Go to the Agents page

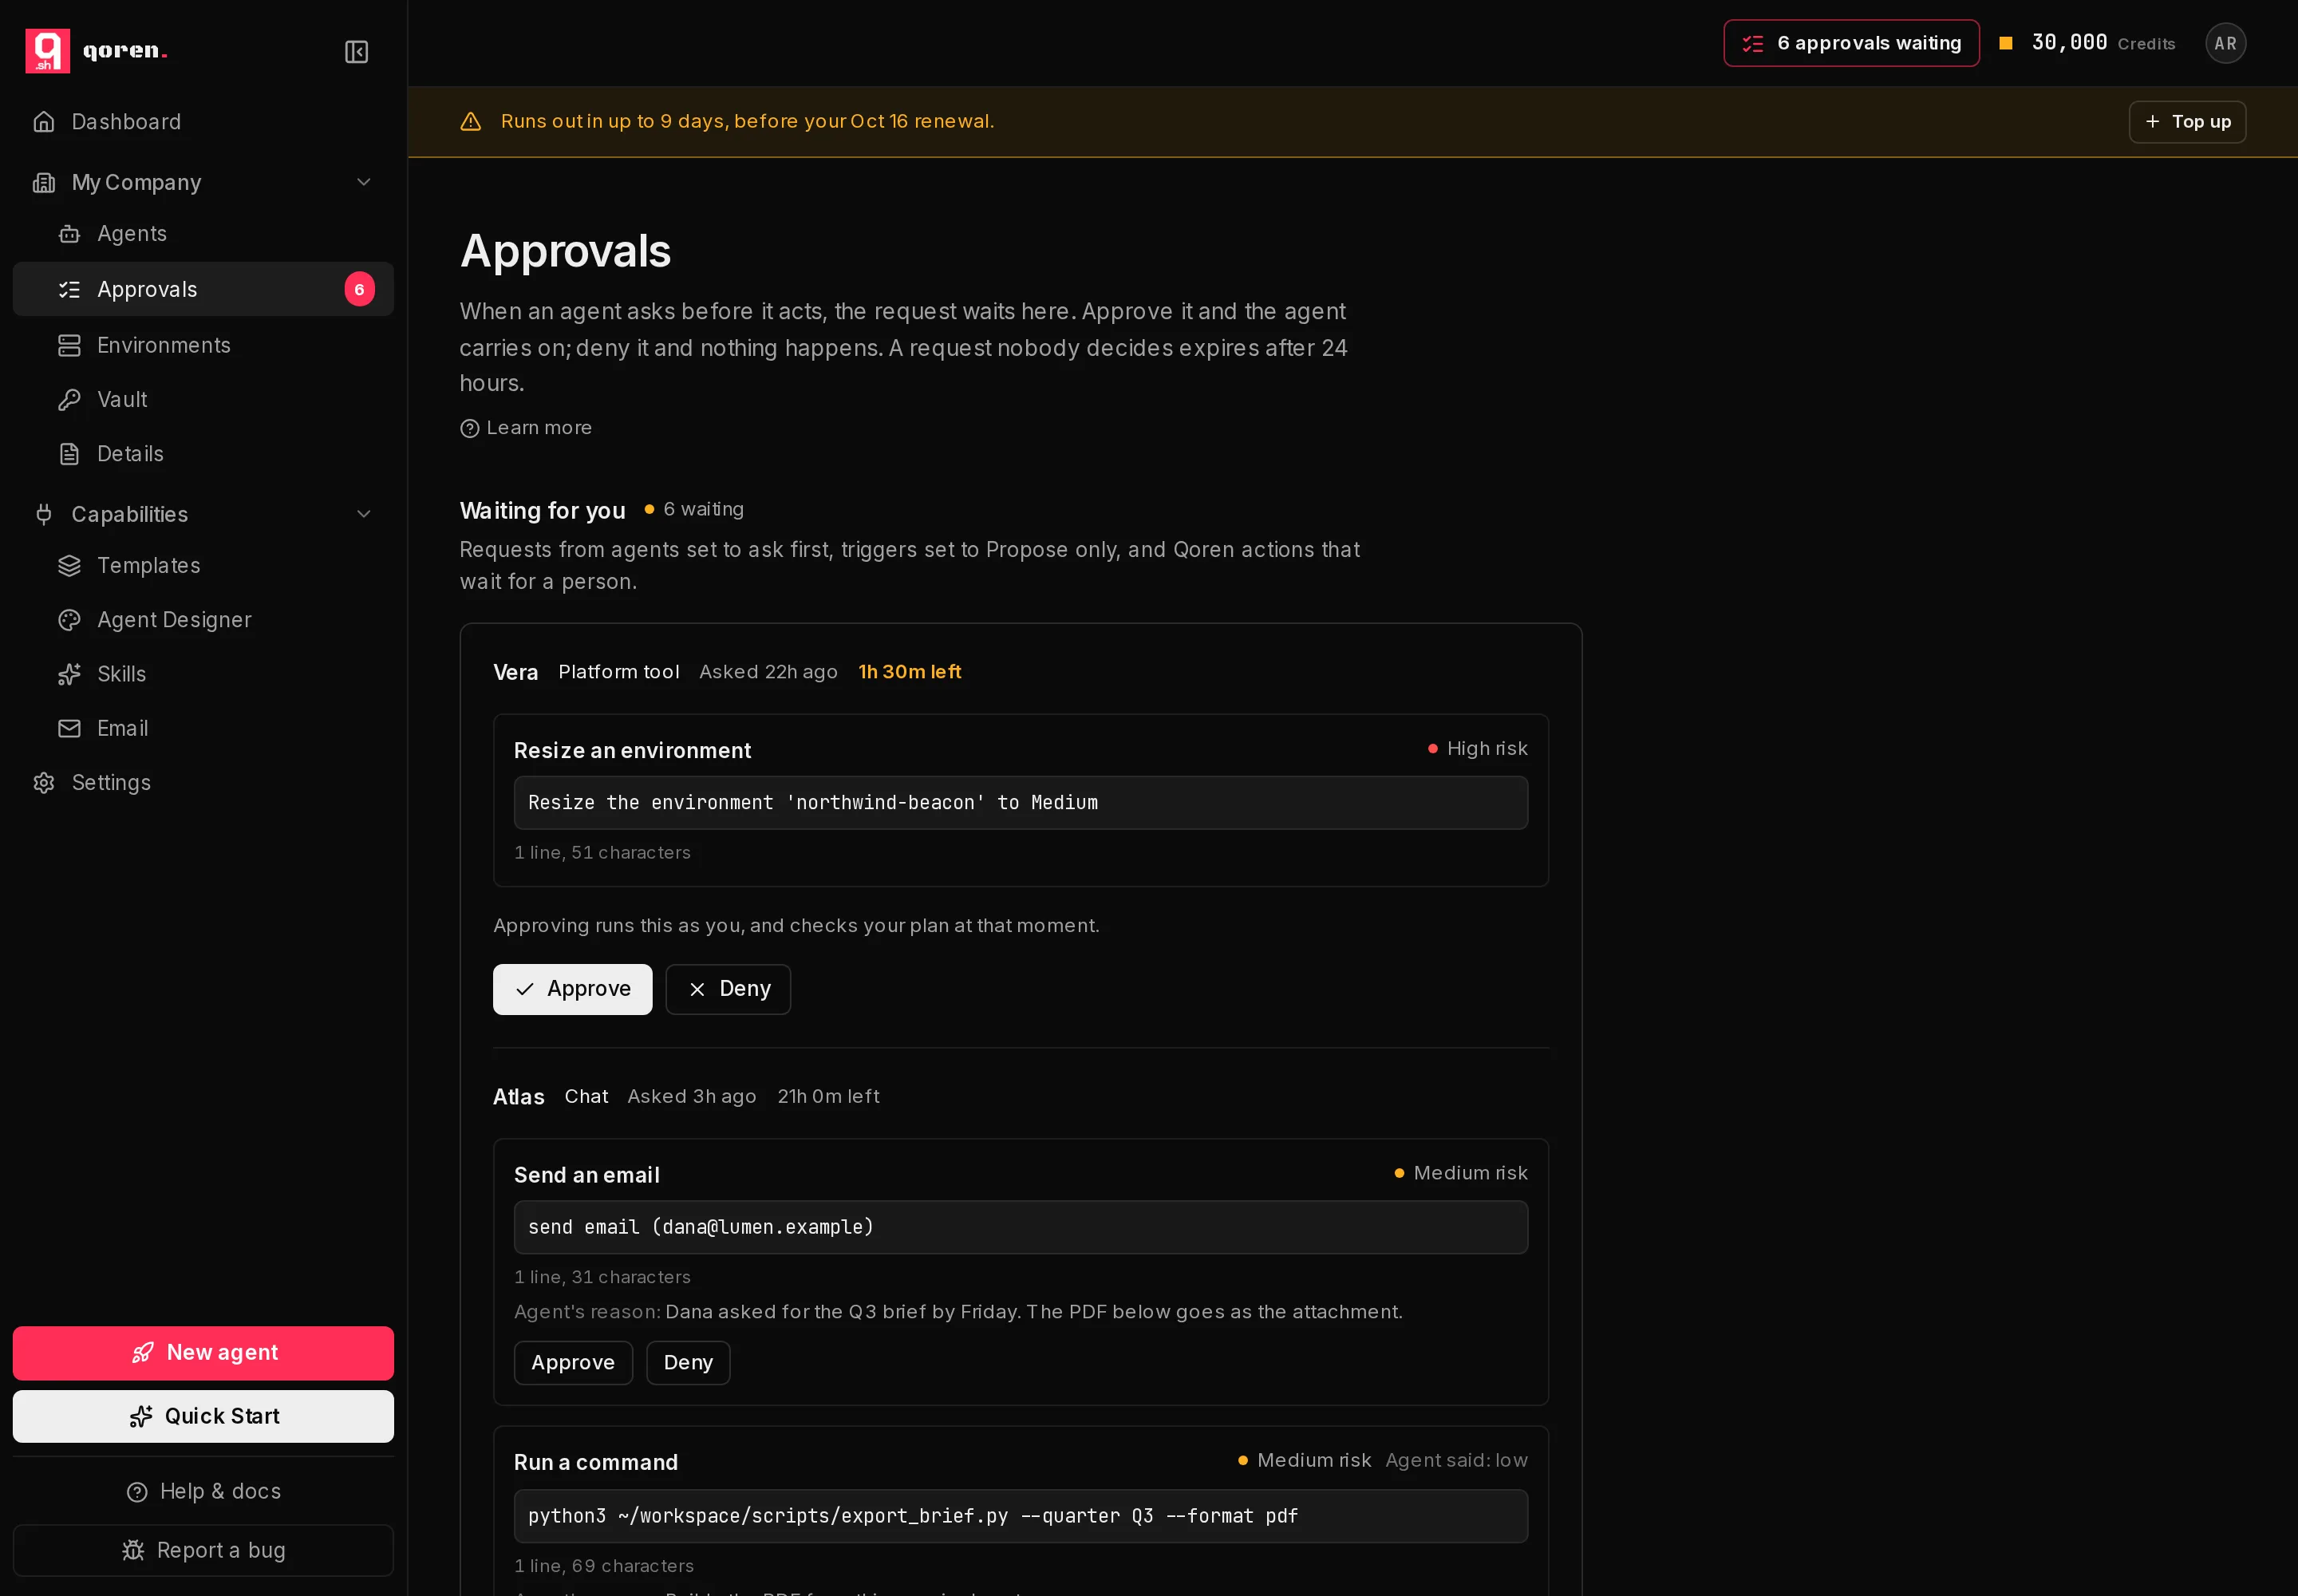coord(203,234)
